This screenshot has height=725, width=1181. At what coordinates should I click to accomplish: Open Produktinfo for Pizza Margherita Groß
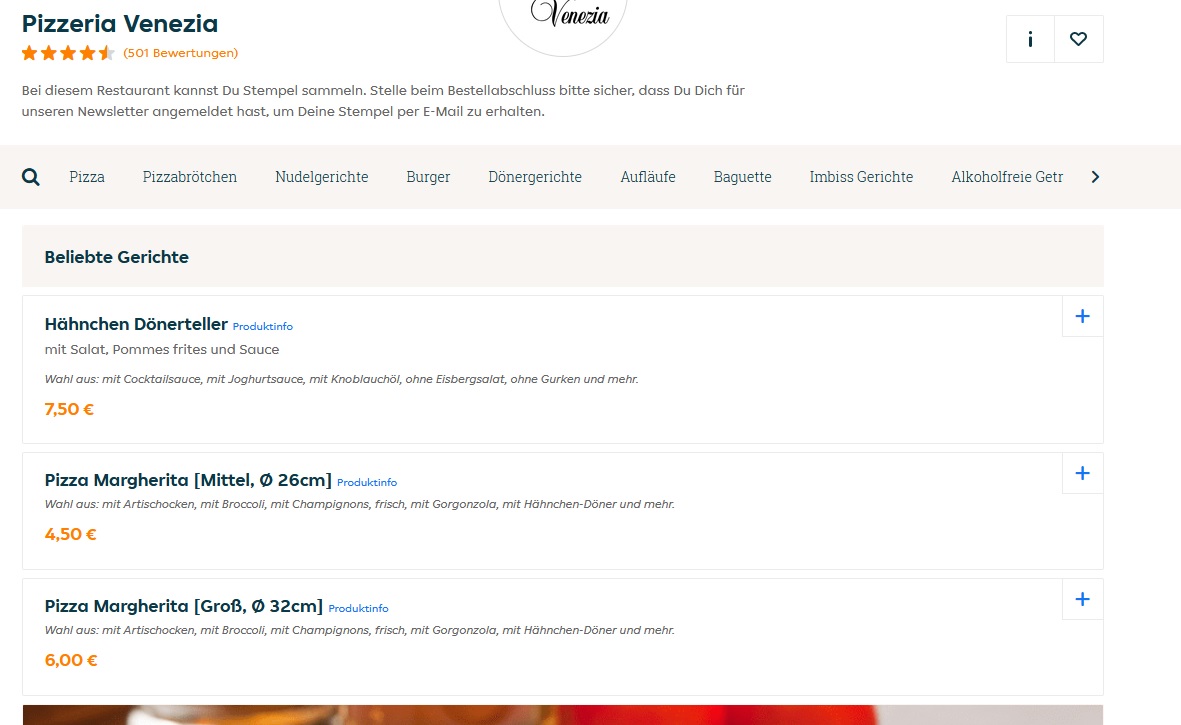(359, 608)
